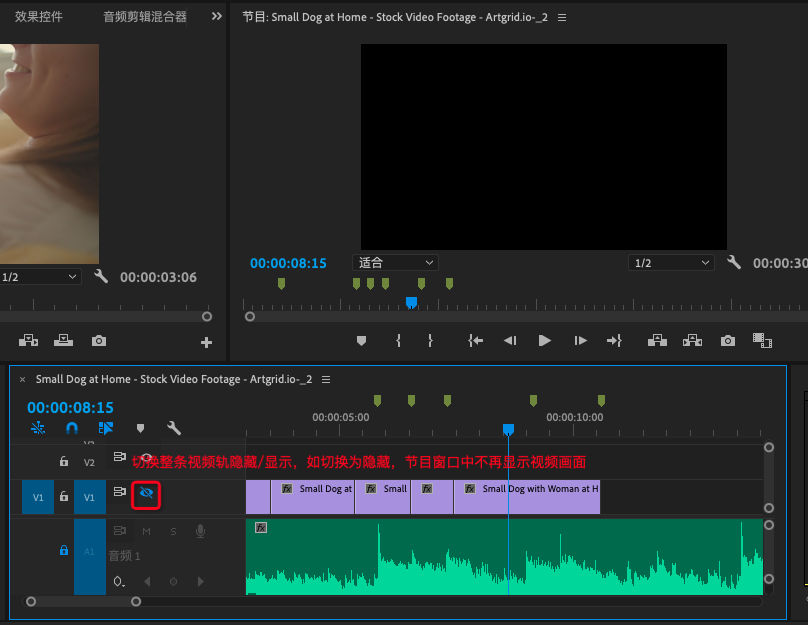
Task: Switch to the 效果控件 tab
Action: [40, 17]
